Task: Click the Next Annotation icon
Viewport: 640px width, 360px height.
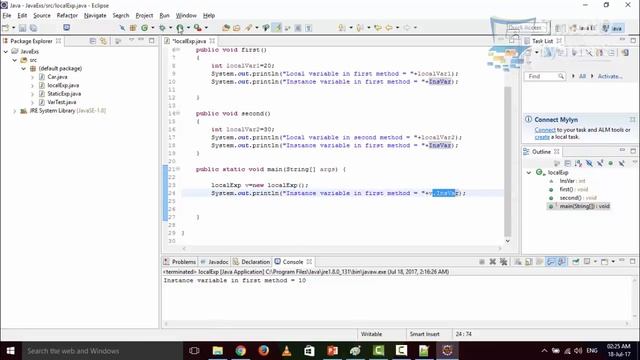Action: pos(342,28)
